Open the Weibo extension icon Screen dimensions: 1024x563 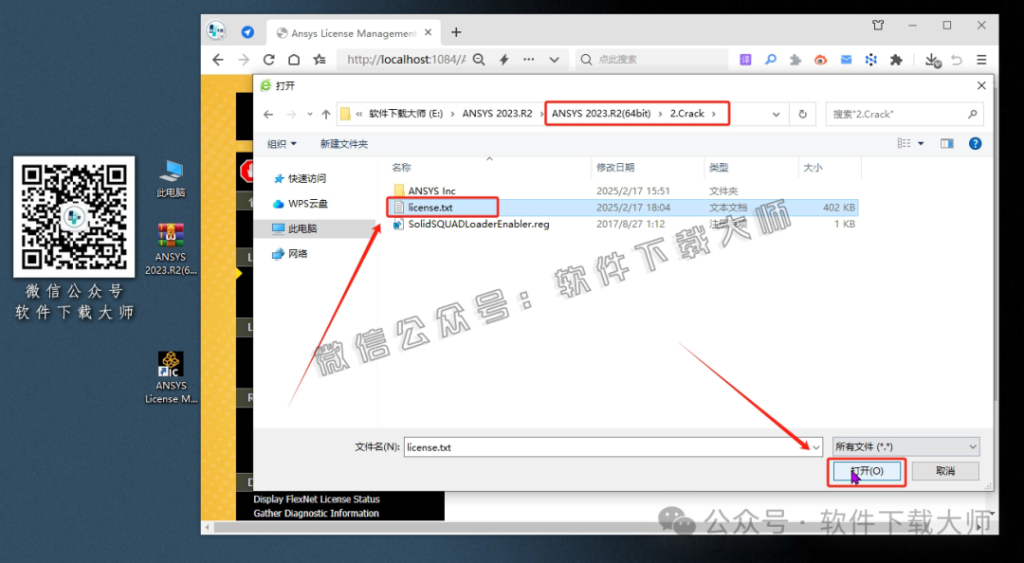[820, 59]
